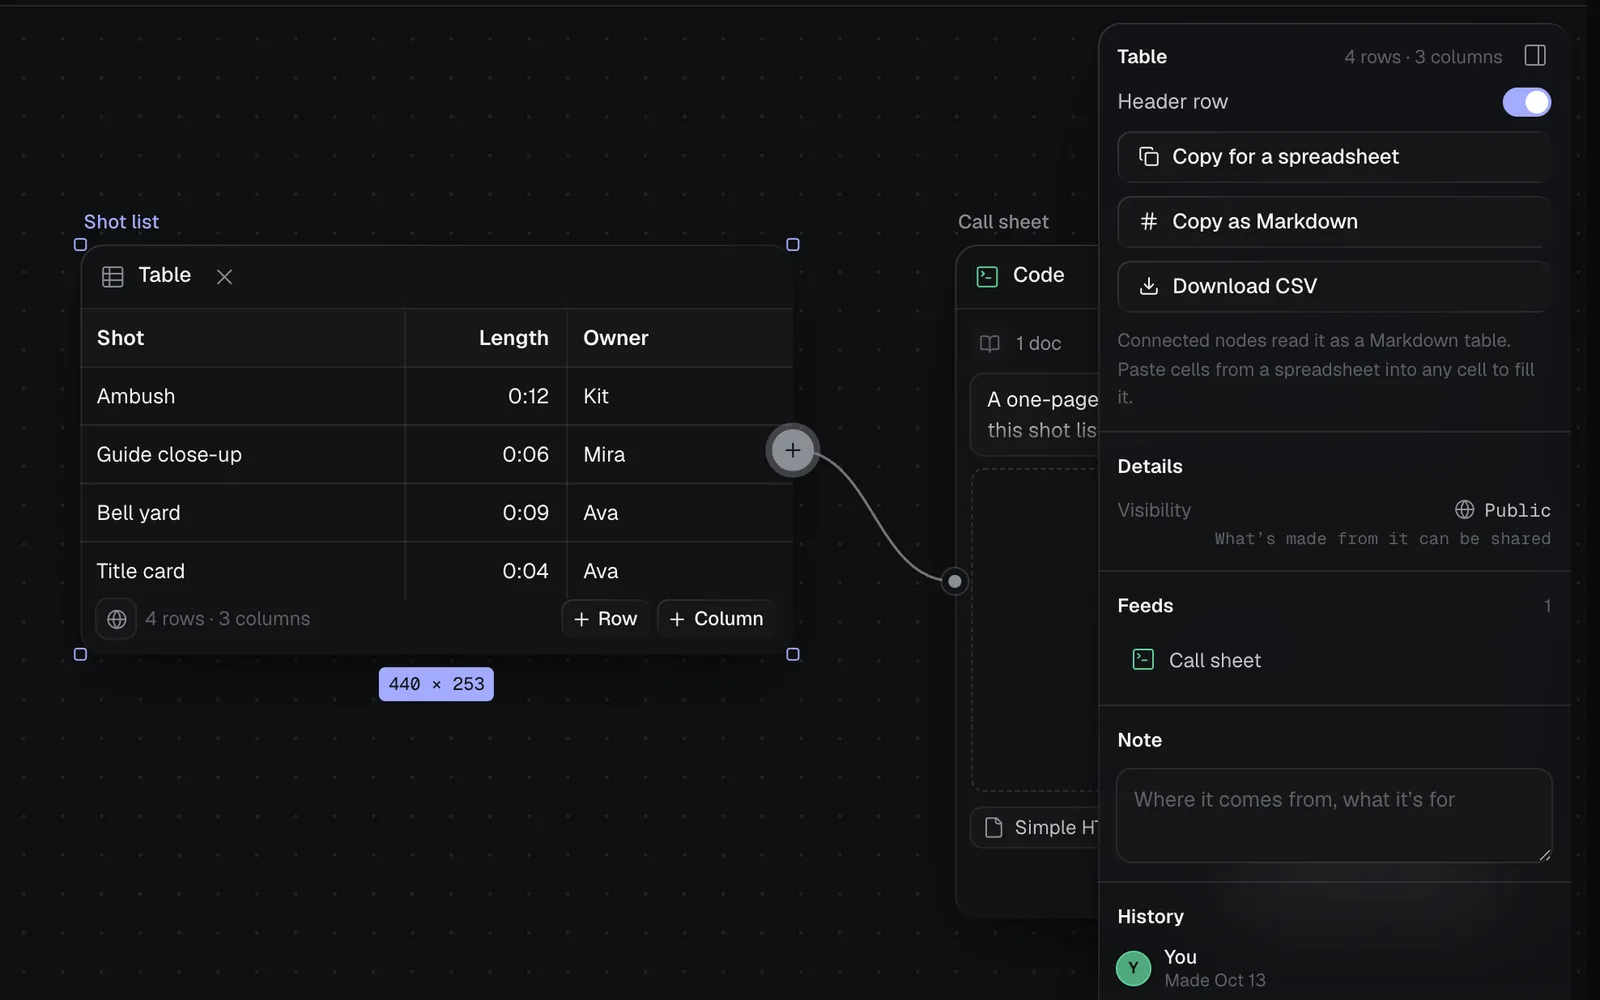Click the Bell yard cell

coord(243,513)
